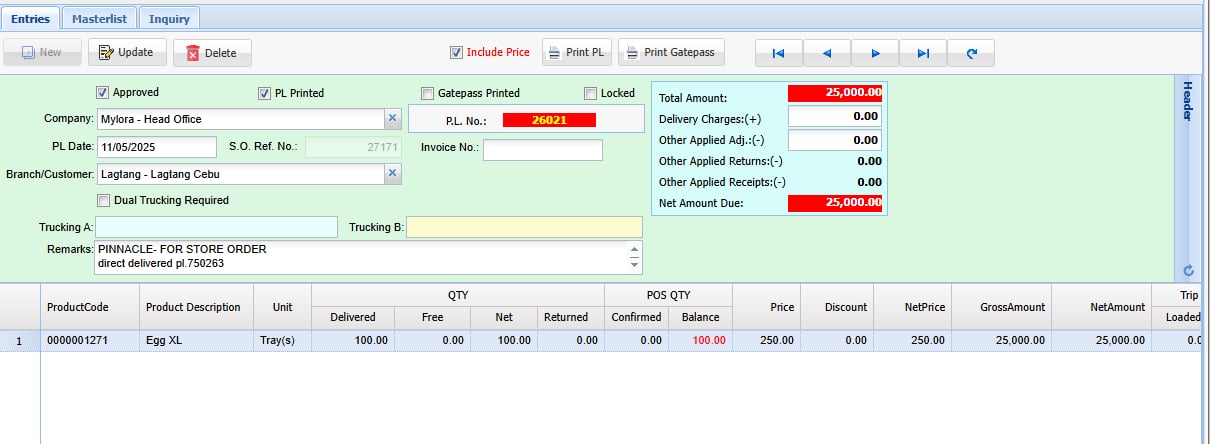
Task: Toggle the Include Price checkbox
Action: (x=457, y=53)
